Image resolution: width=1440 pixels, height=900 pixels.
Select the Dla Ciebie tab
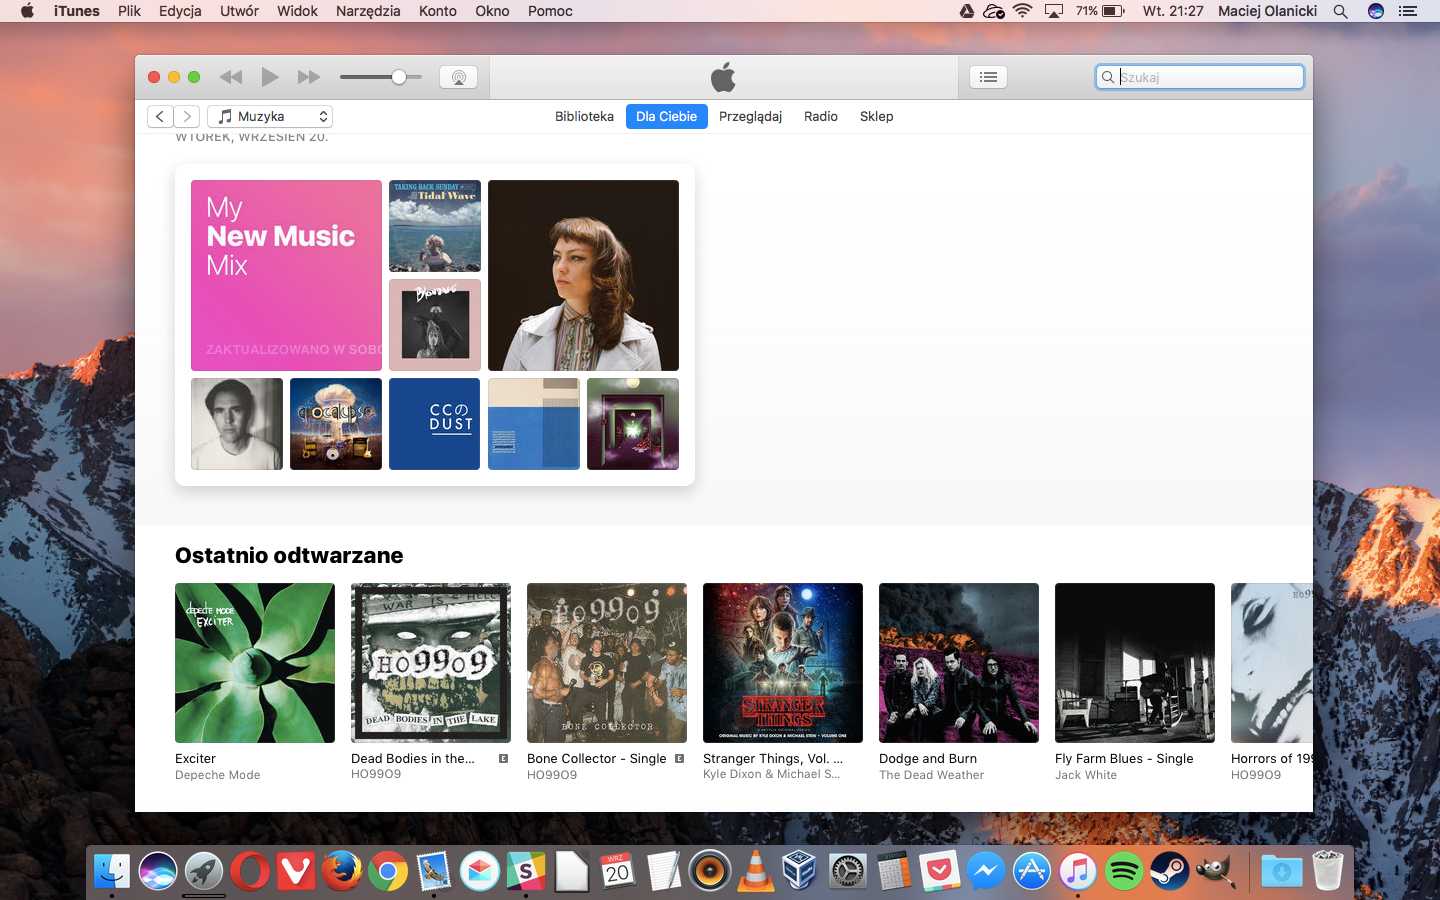click(x=667, y=116)
